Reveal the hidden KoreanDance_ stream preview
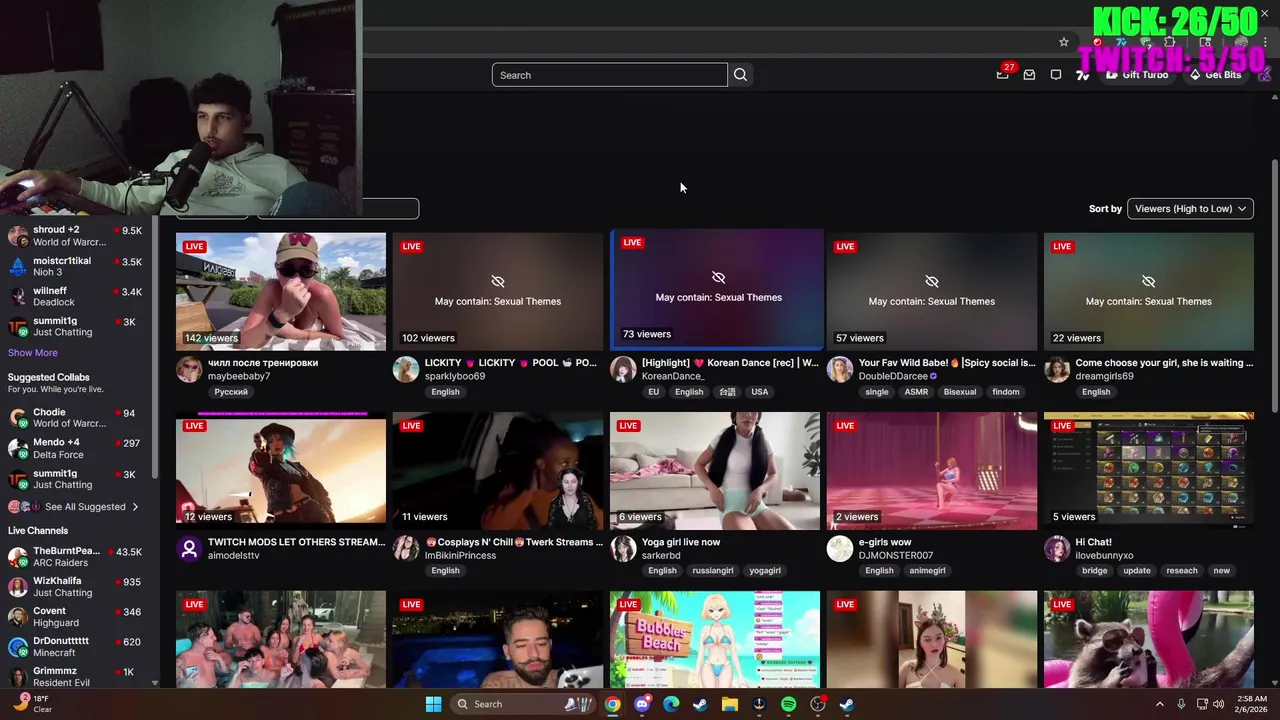 717,289
